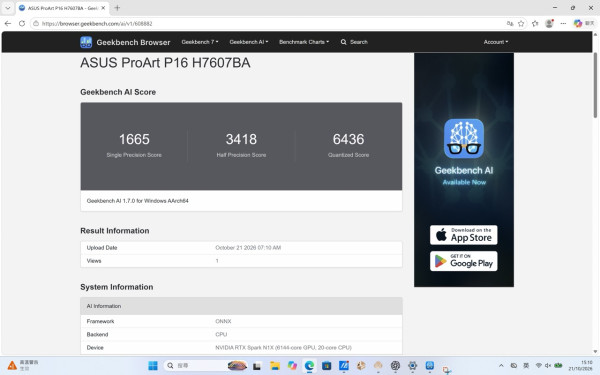Open the clock and date in taskbar
600x375 pixels.
tap(580, 365)
